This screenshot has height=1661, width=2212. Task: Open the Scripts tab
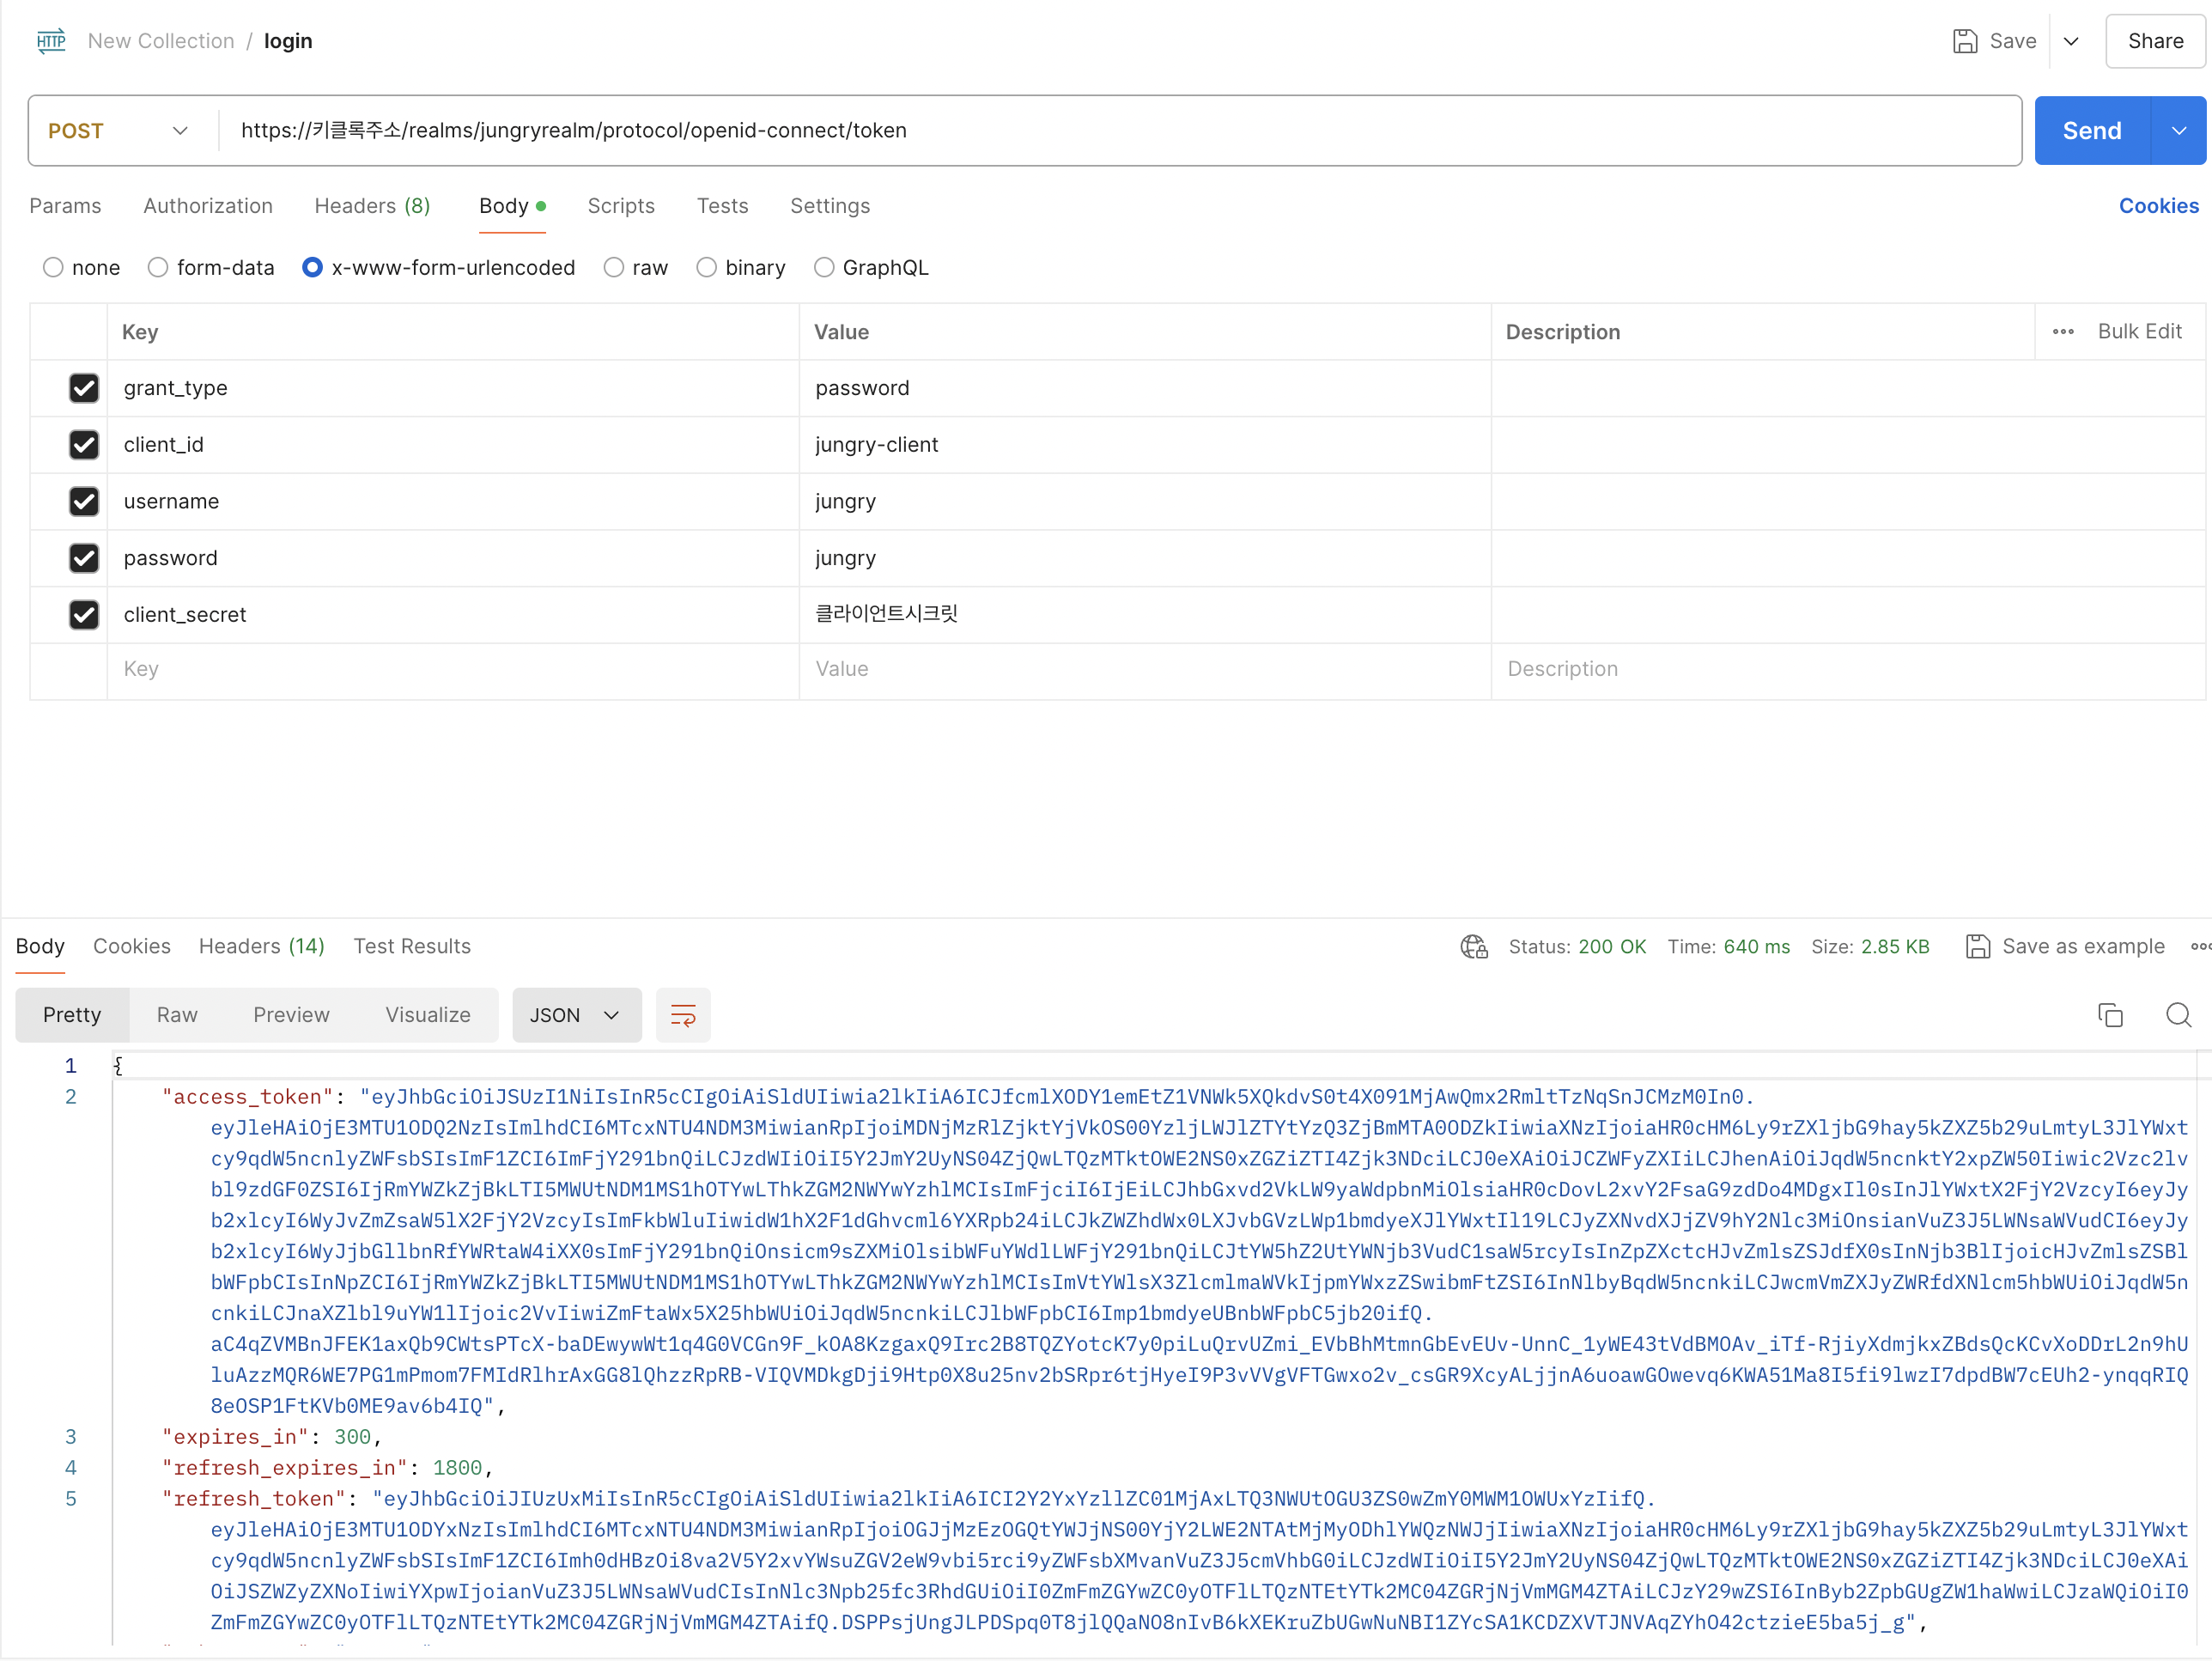621,206
